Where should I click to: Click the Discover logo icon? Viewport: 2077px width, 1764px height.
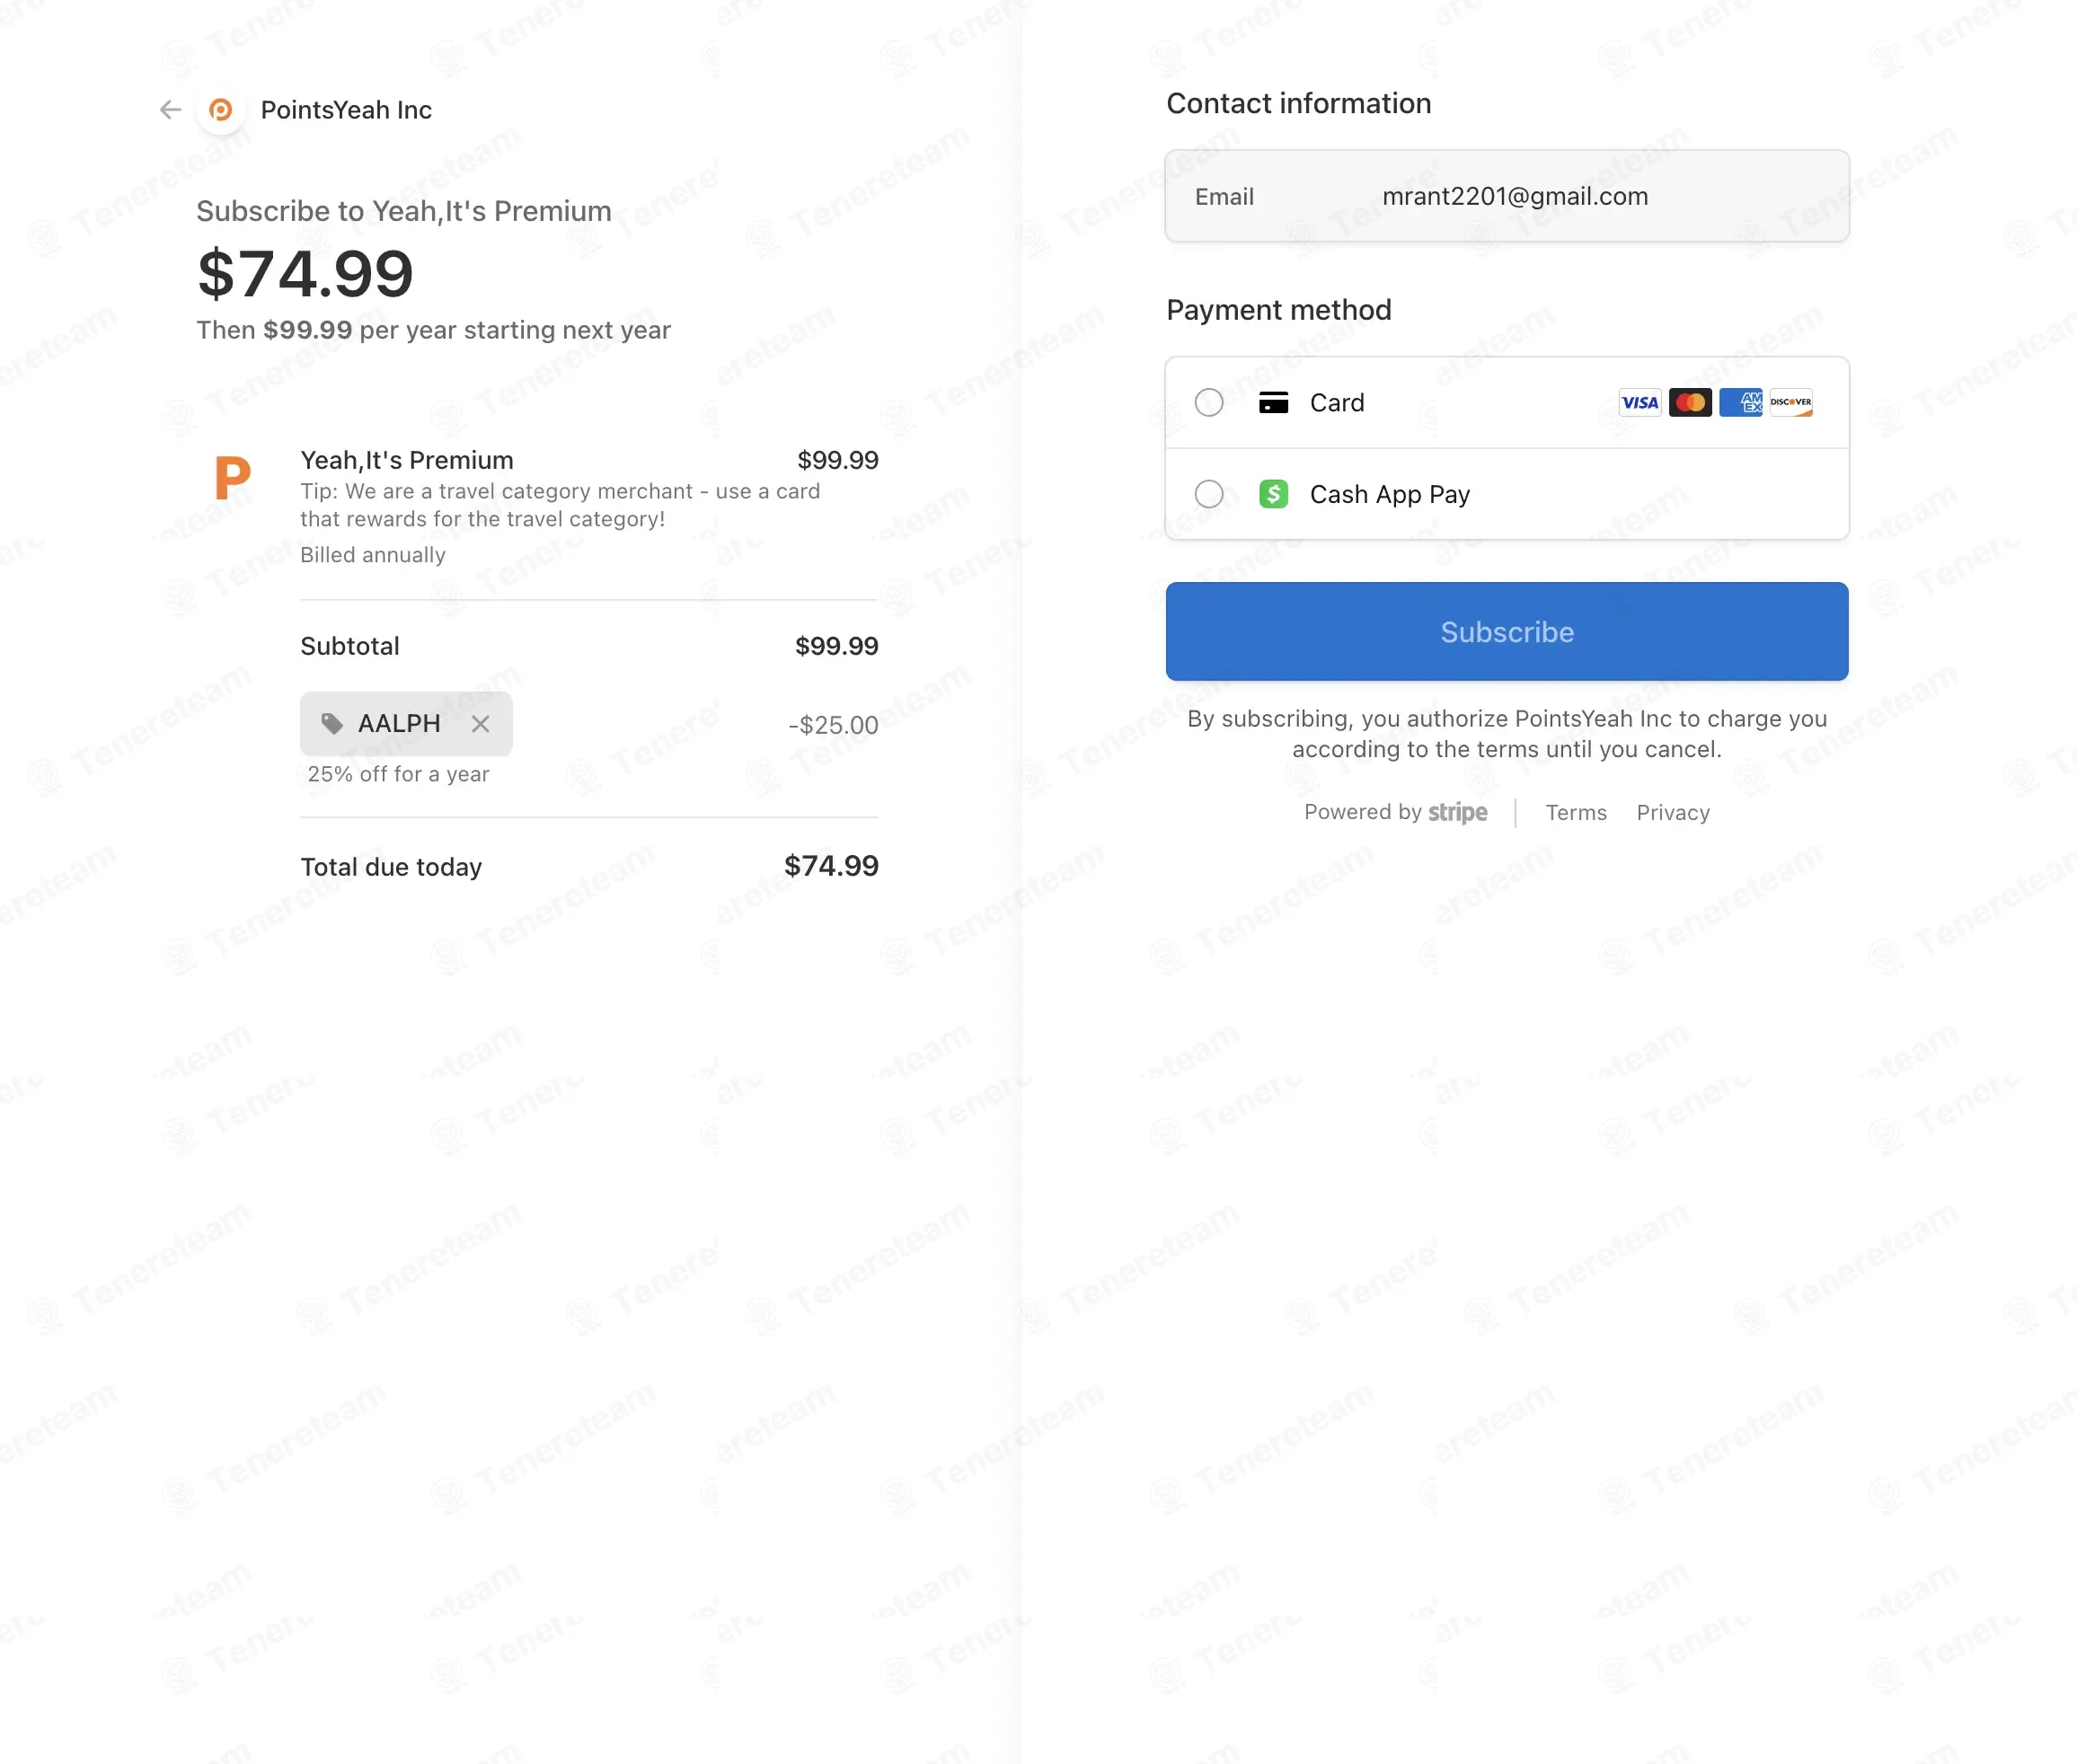tap(1791, 402)
